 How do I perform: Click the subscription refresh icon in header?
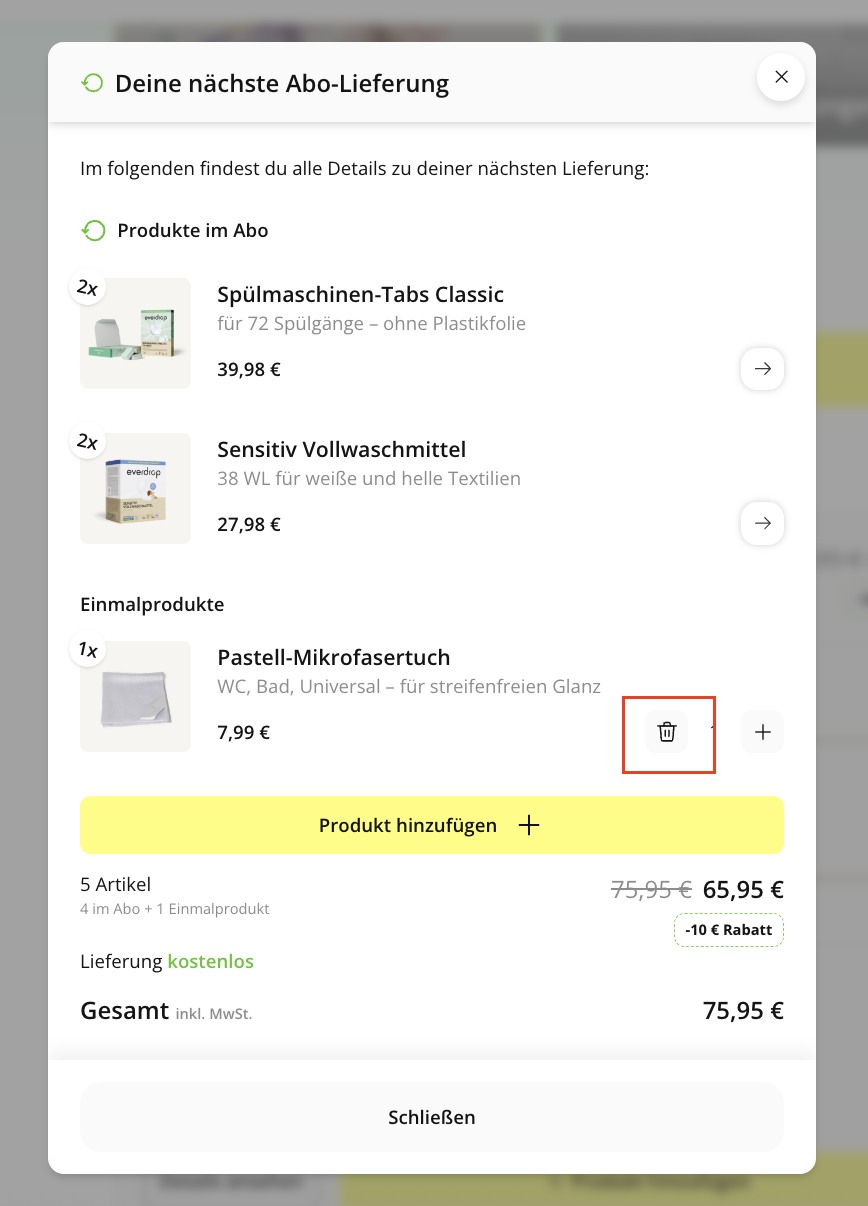tap(92, 83)
